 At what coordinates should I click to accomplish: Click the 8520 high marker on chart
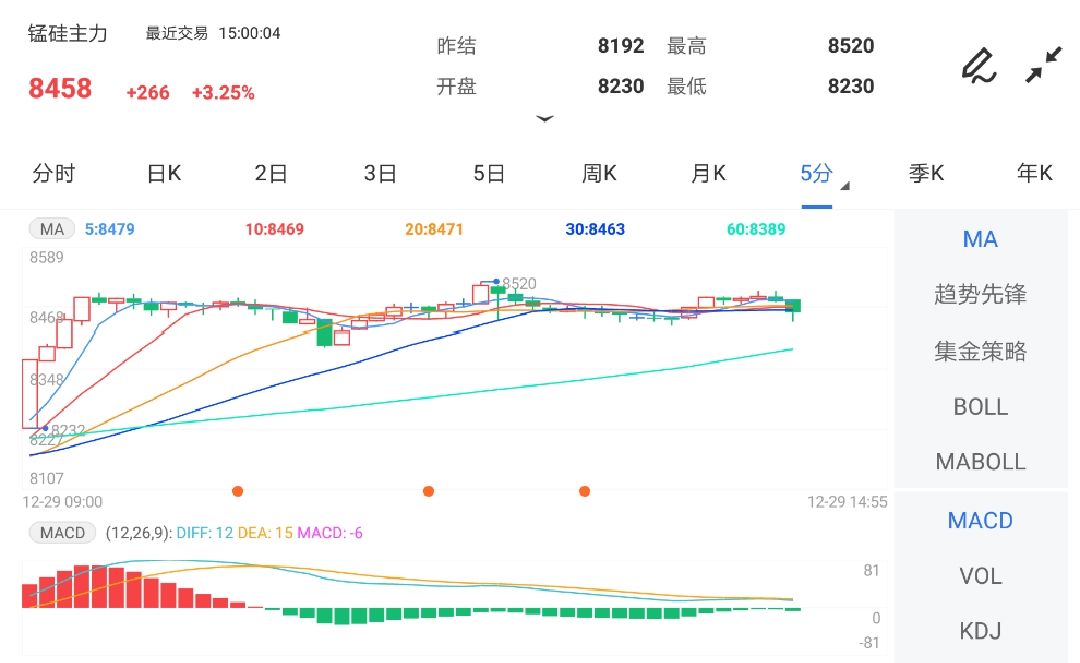519,284
